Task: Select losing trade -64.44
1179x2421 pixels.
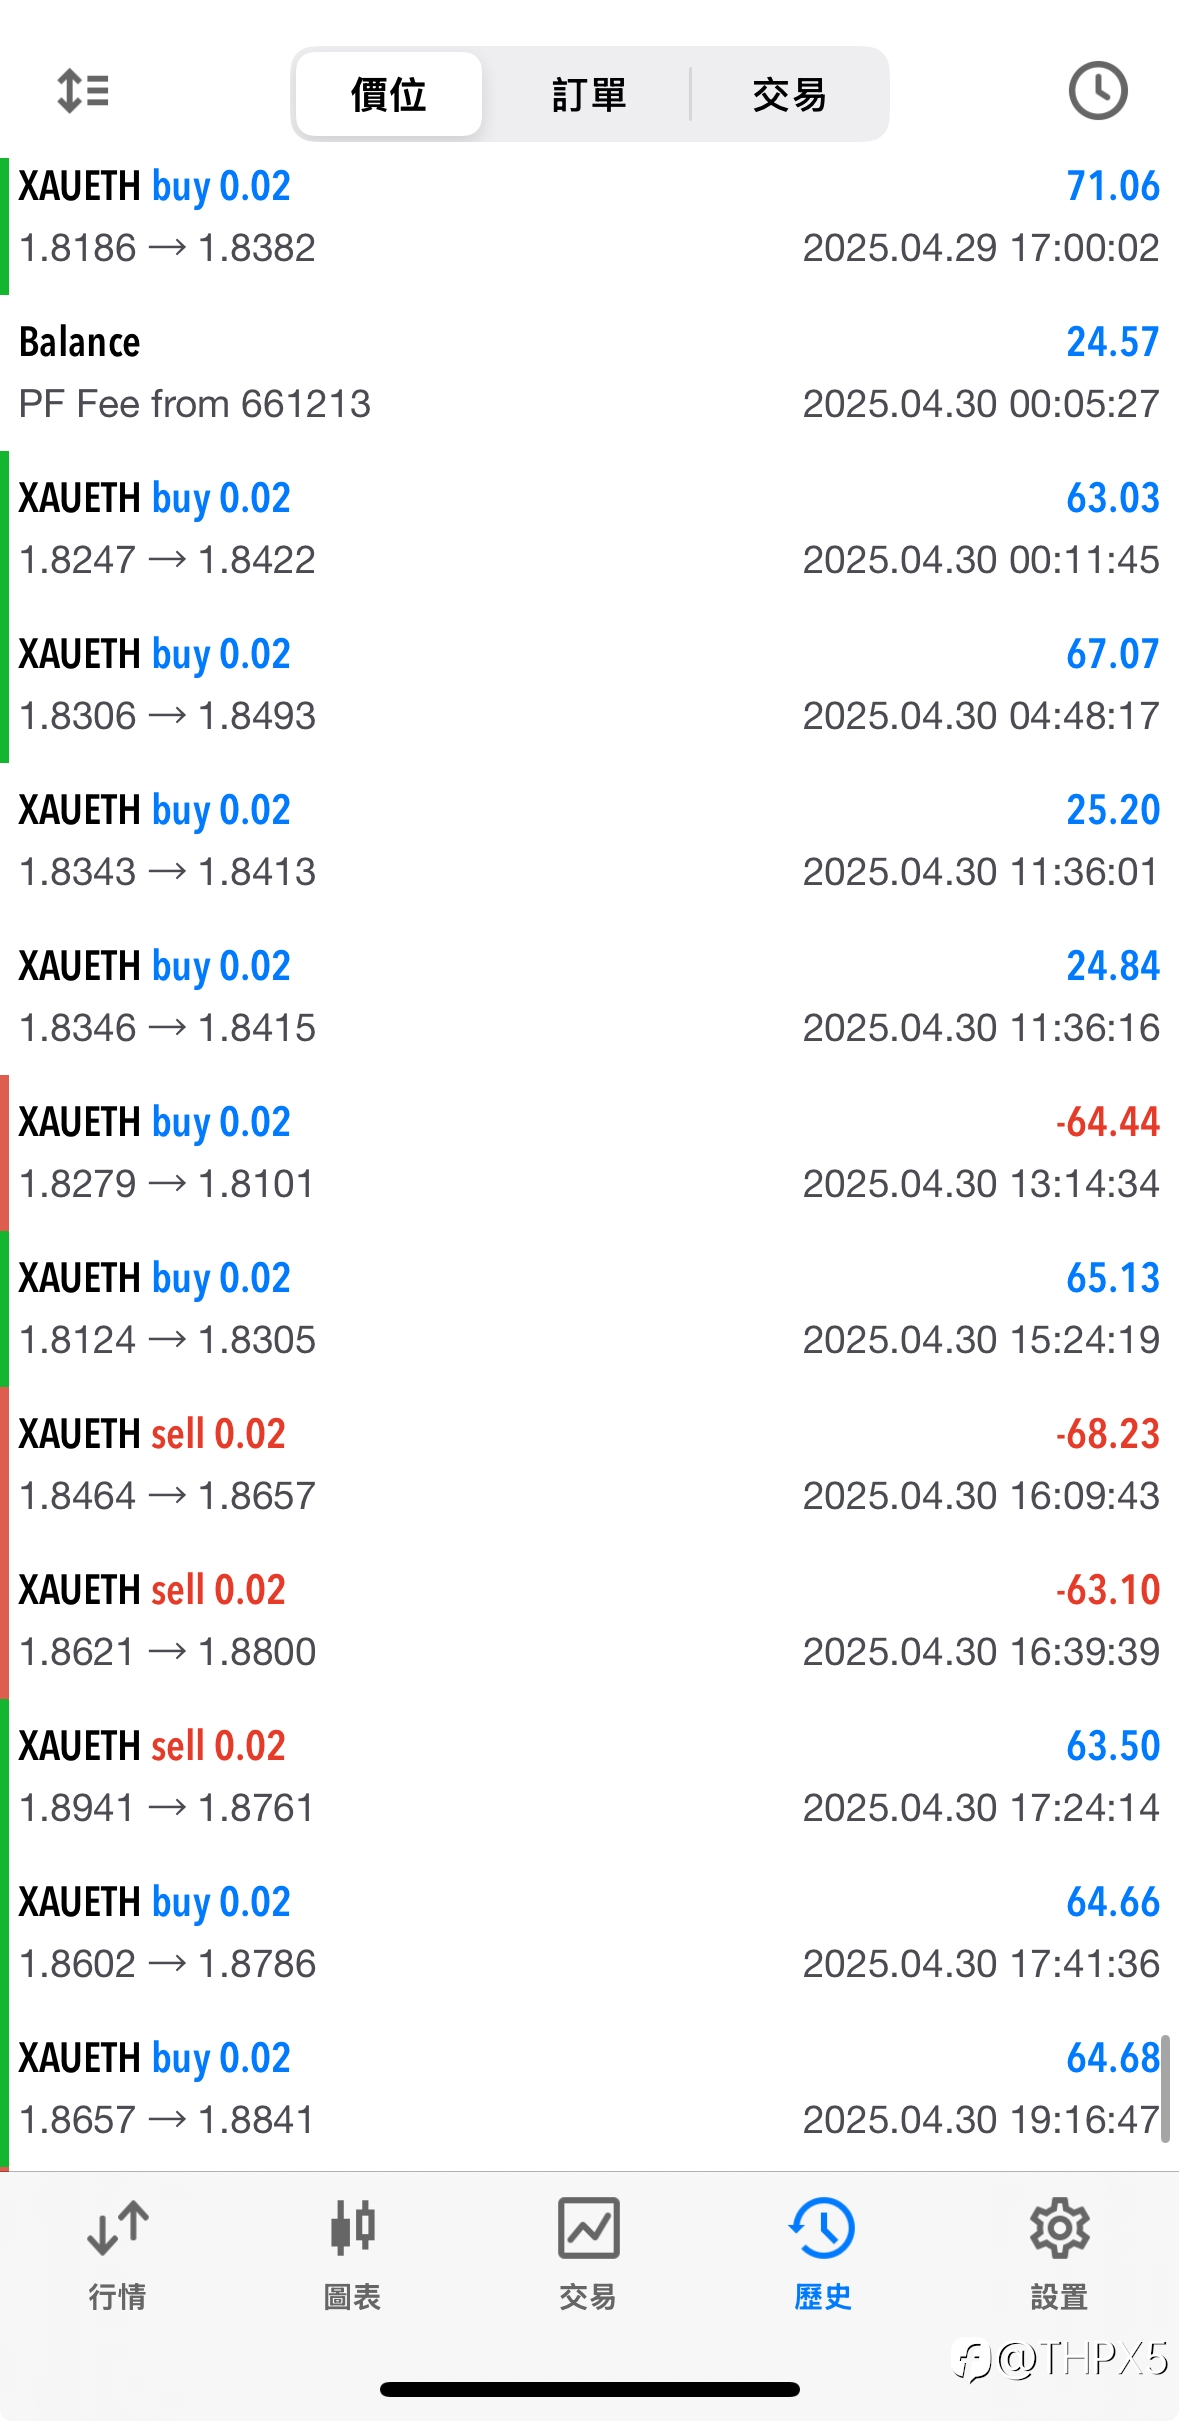Action: click(589, 1153)
